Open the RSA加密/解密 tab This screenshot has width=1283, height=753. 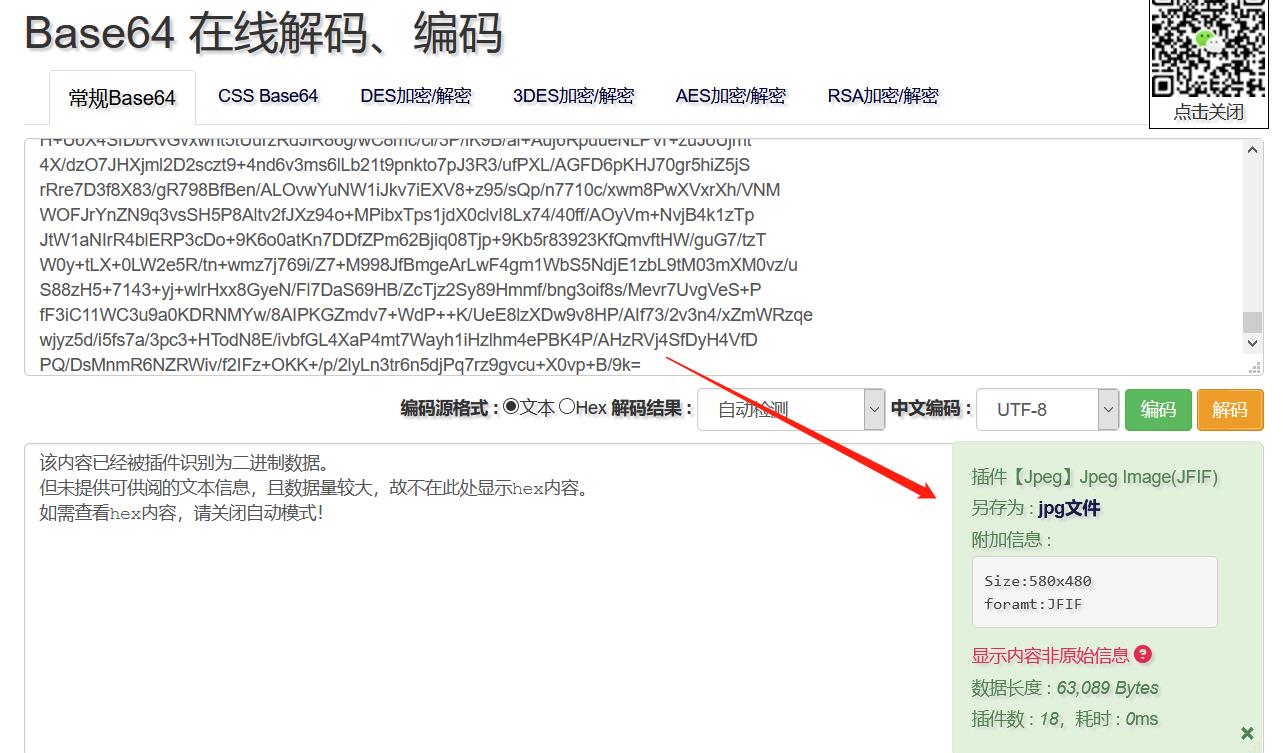pyautogui.click(x=883, y=96)
